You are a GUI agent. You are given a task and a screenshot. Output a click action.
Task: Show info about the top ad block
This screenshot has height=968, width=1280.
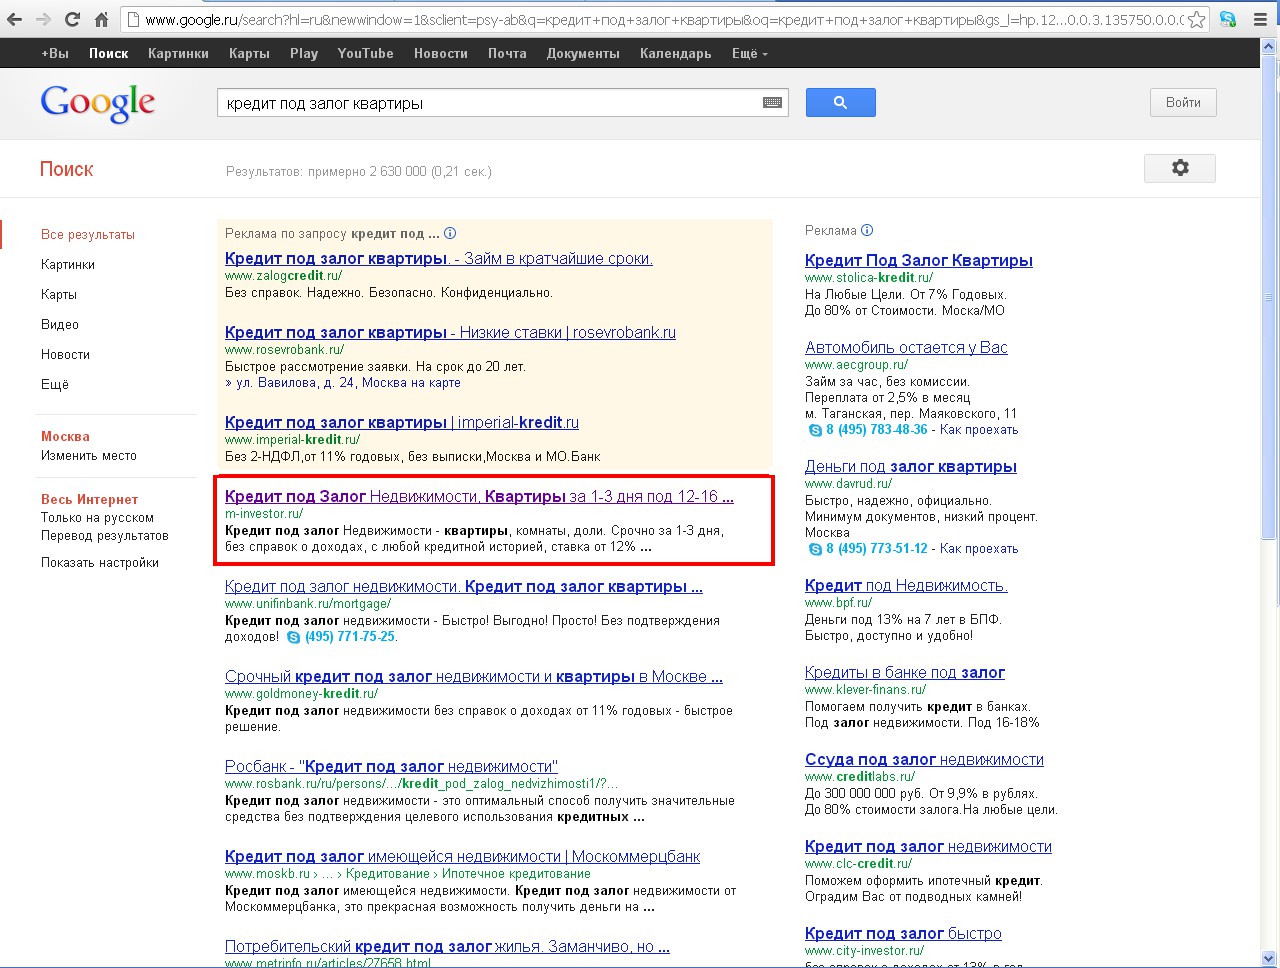pos(450,234)
